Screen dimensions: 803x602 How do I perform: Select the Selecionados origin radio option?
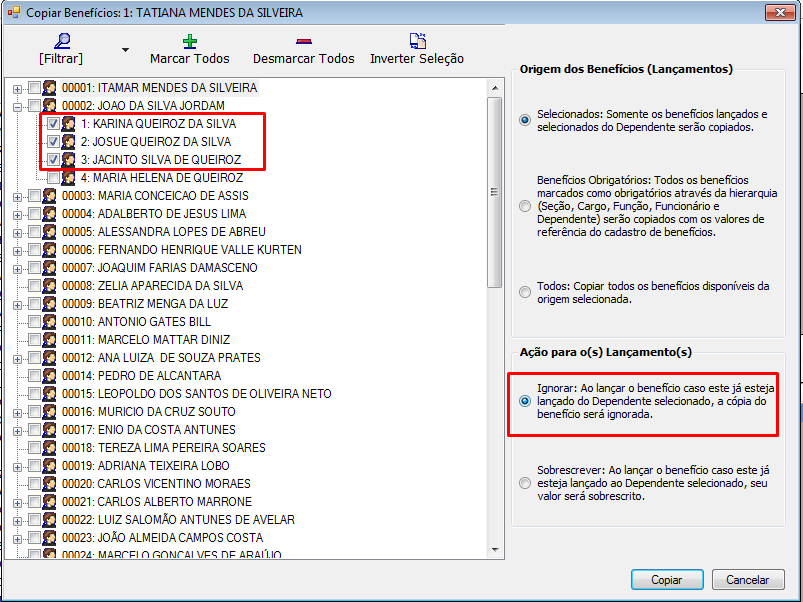pos(525,120)
